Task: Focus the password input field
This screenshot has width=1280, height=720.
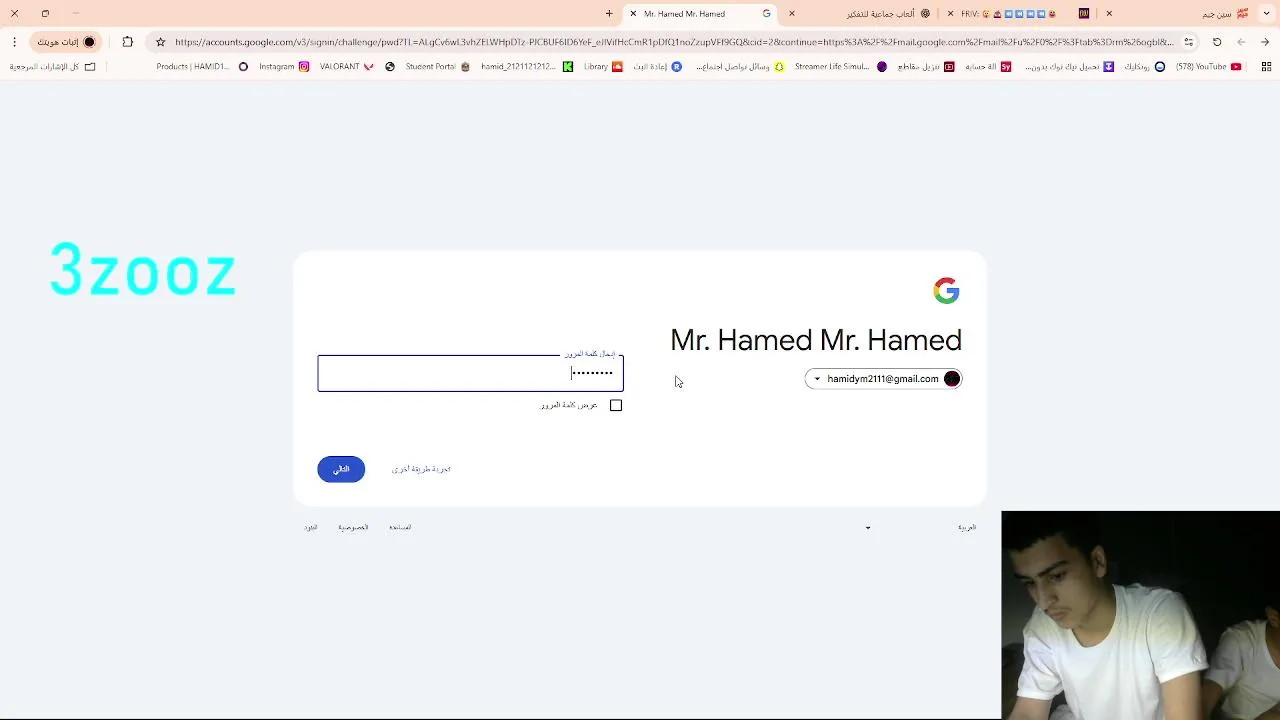Action: click(x=470, y=373)
